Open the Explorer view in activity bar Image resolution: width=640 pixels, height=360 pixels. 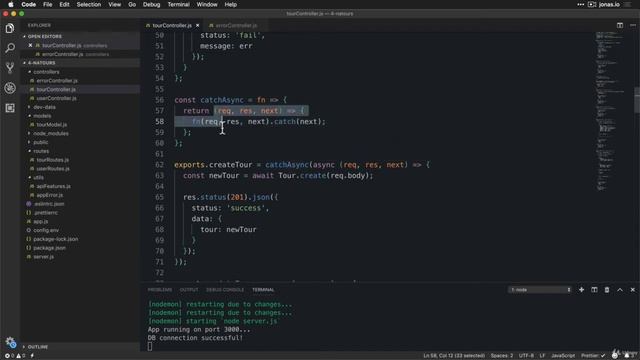[10, 28]
